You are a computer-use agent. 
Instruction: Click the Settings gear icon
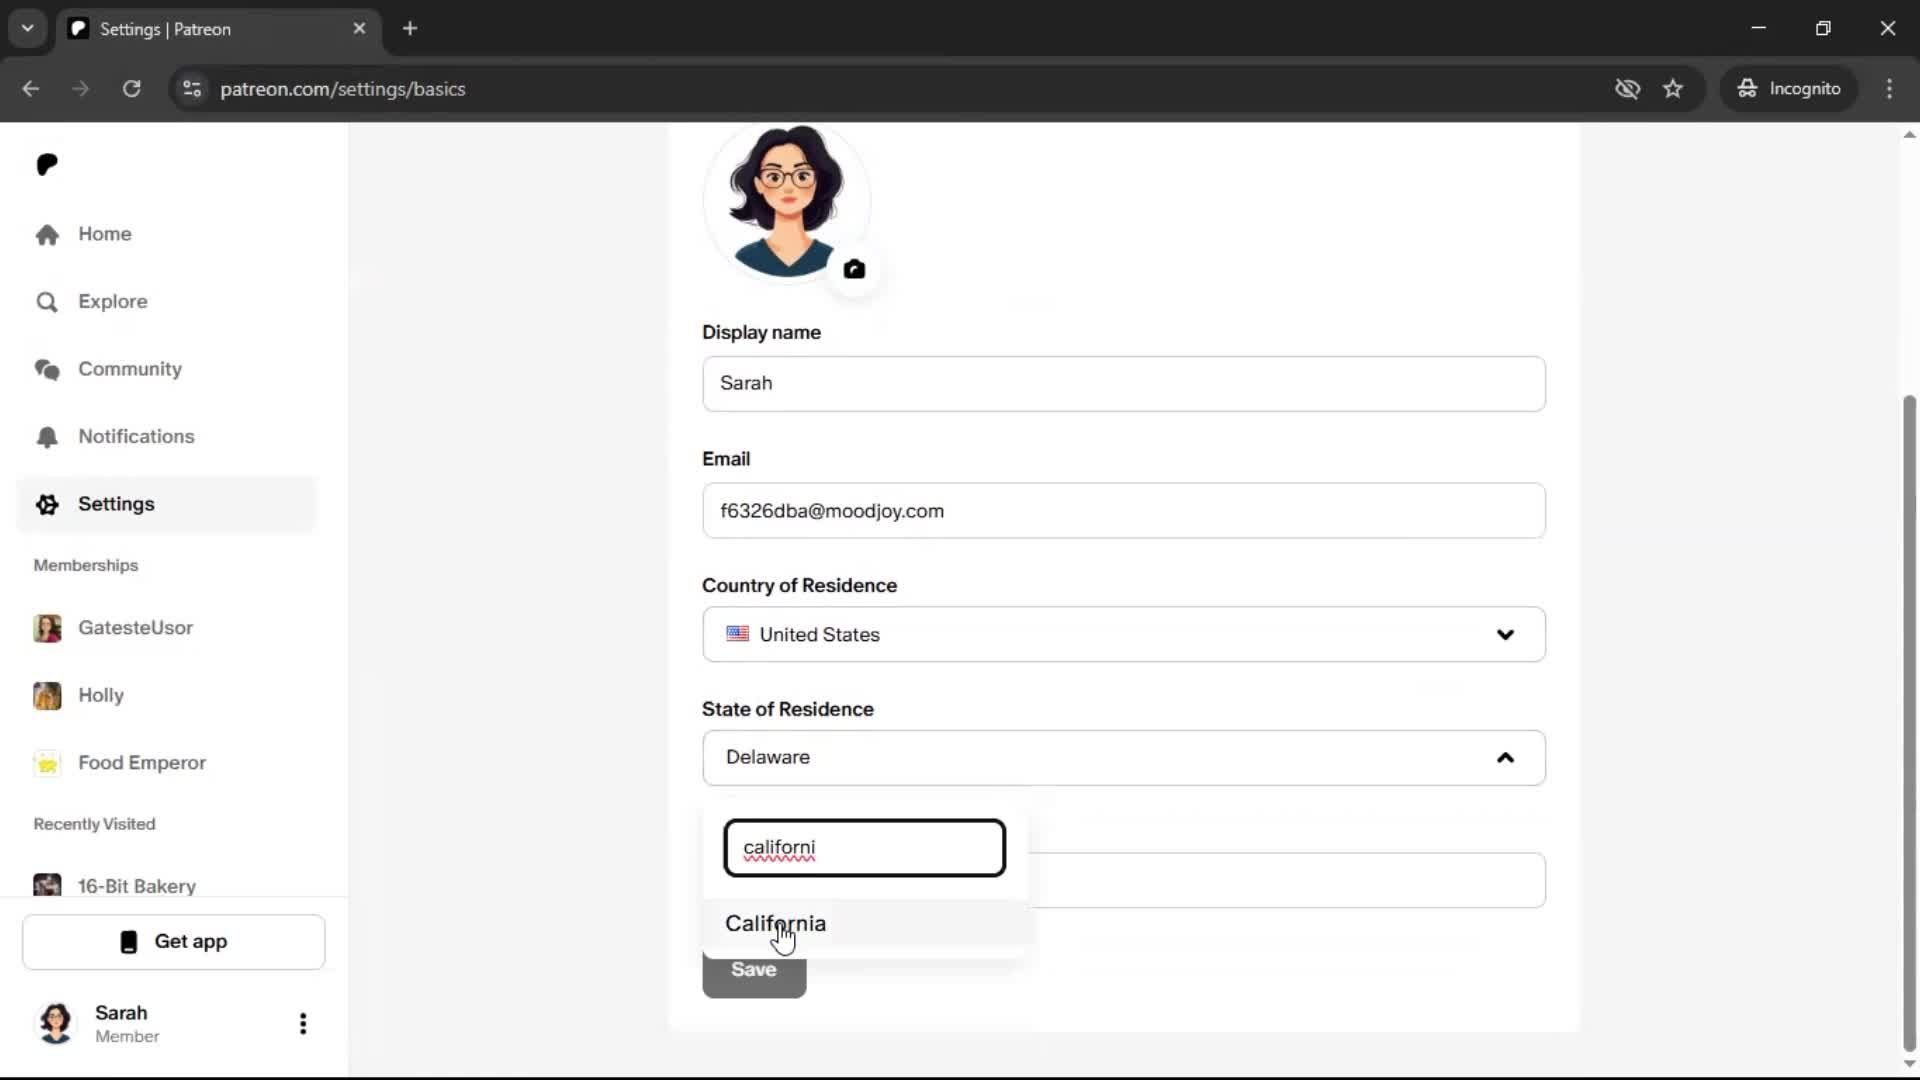(x=47, y=504)
